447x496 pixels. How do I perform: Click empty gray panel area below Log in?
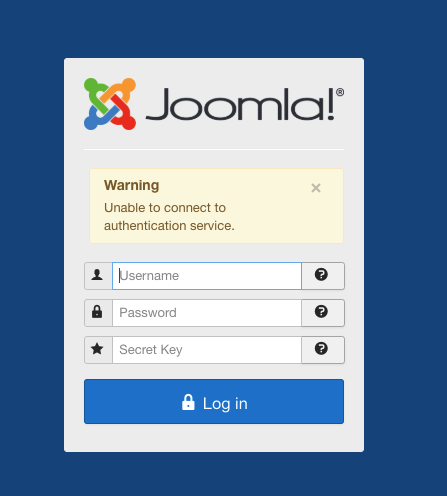pyautogui.click(x=214, y=438)
